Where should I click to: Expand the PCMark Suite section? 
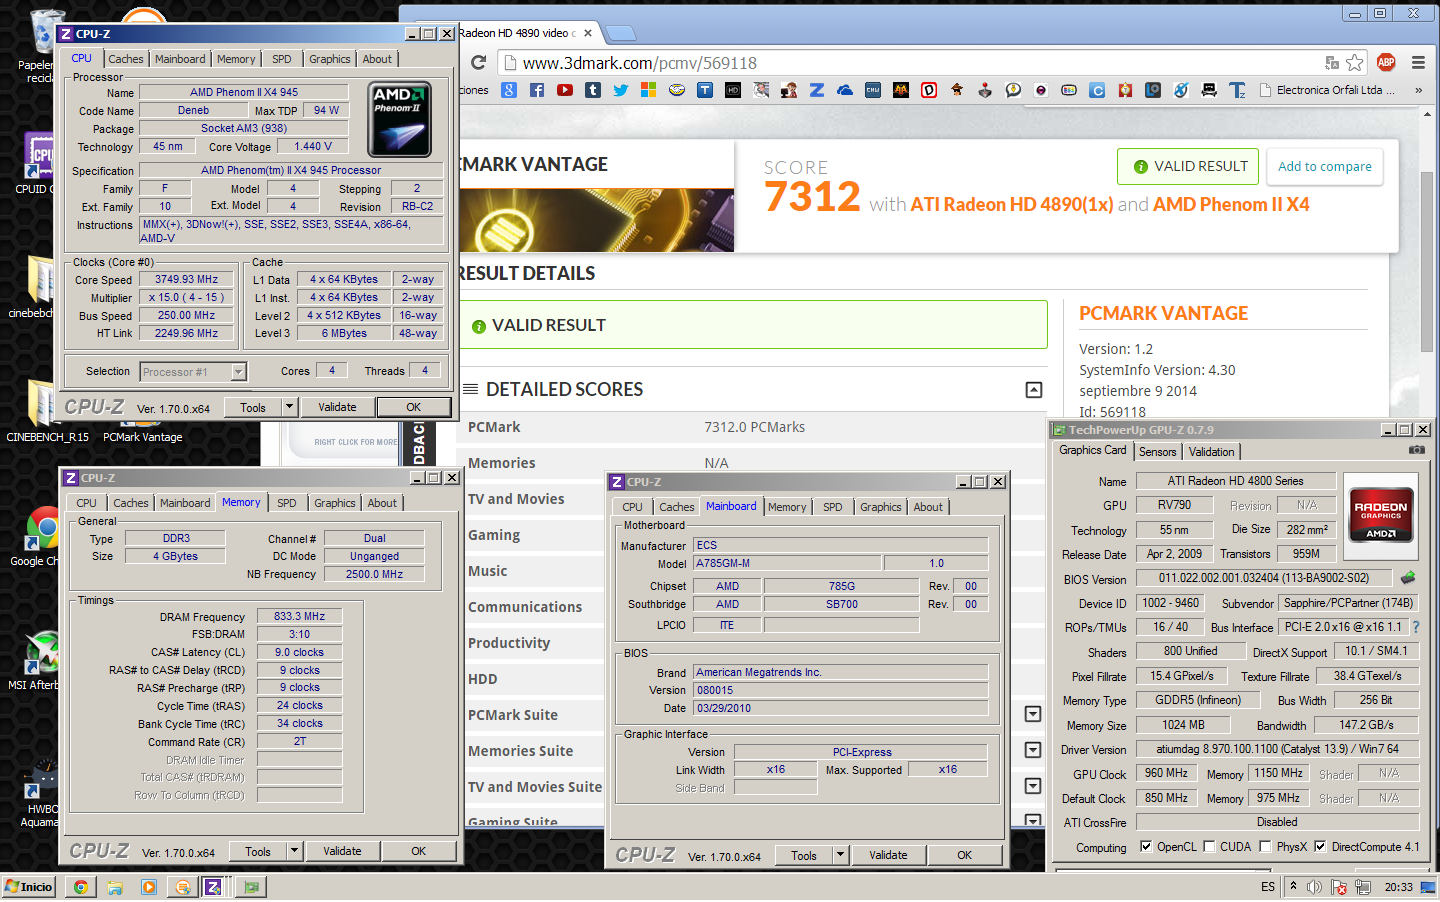[x=1033, y=714]
